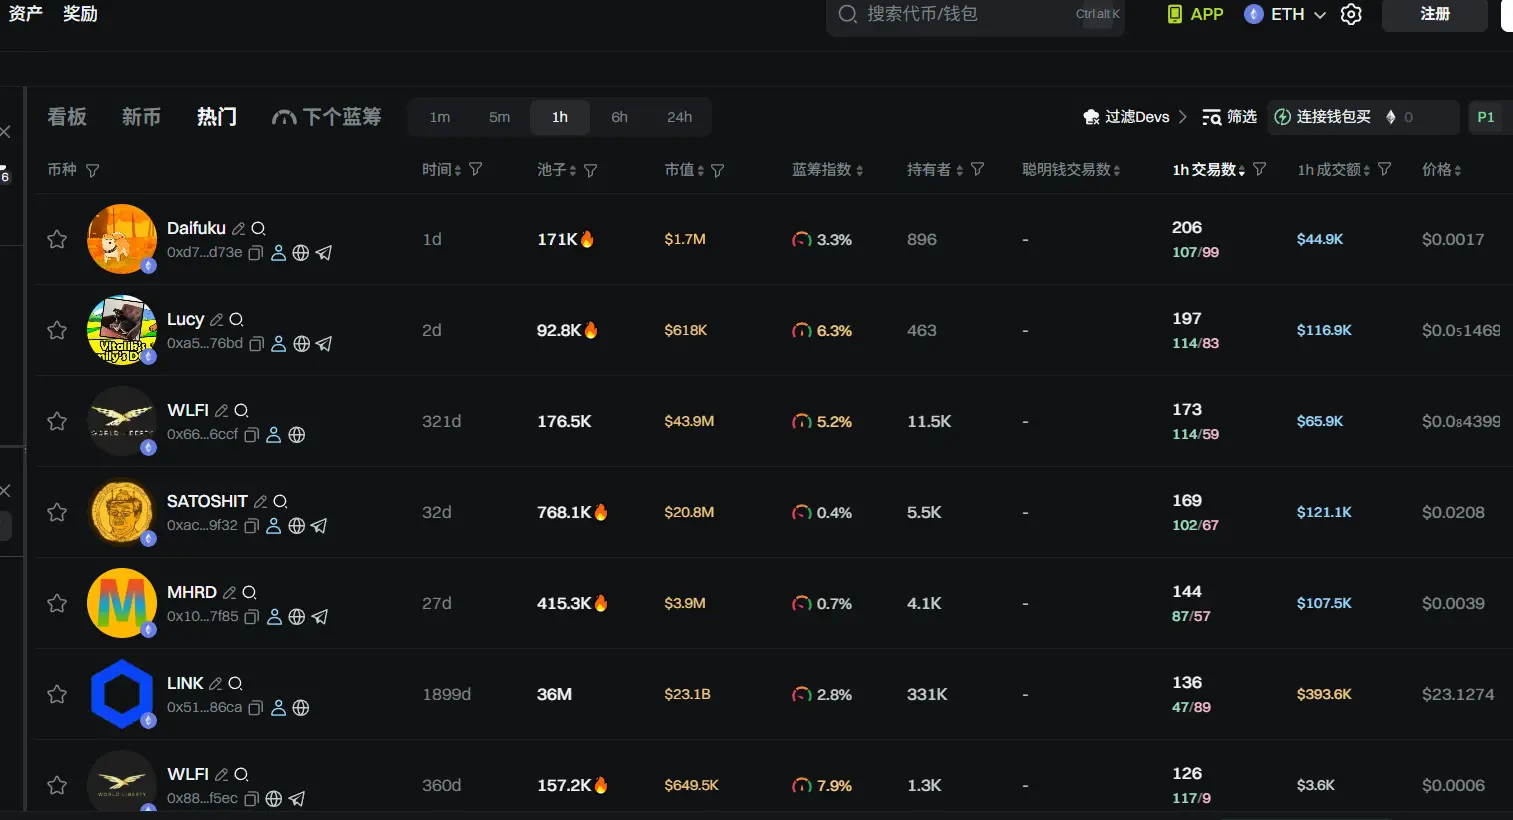Click the magnifier icon beside Lucy name

[x=236, y=320]
